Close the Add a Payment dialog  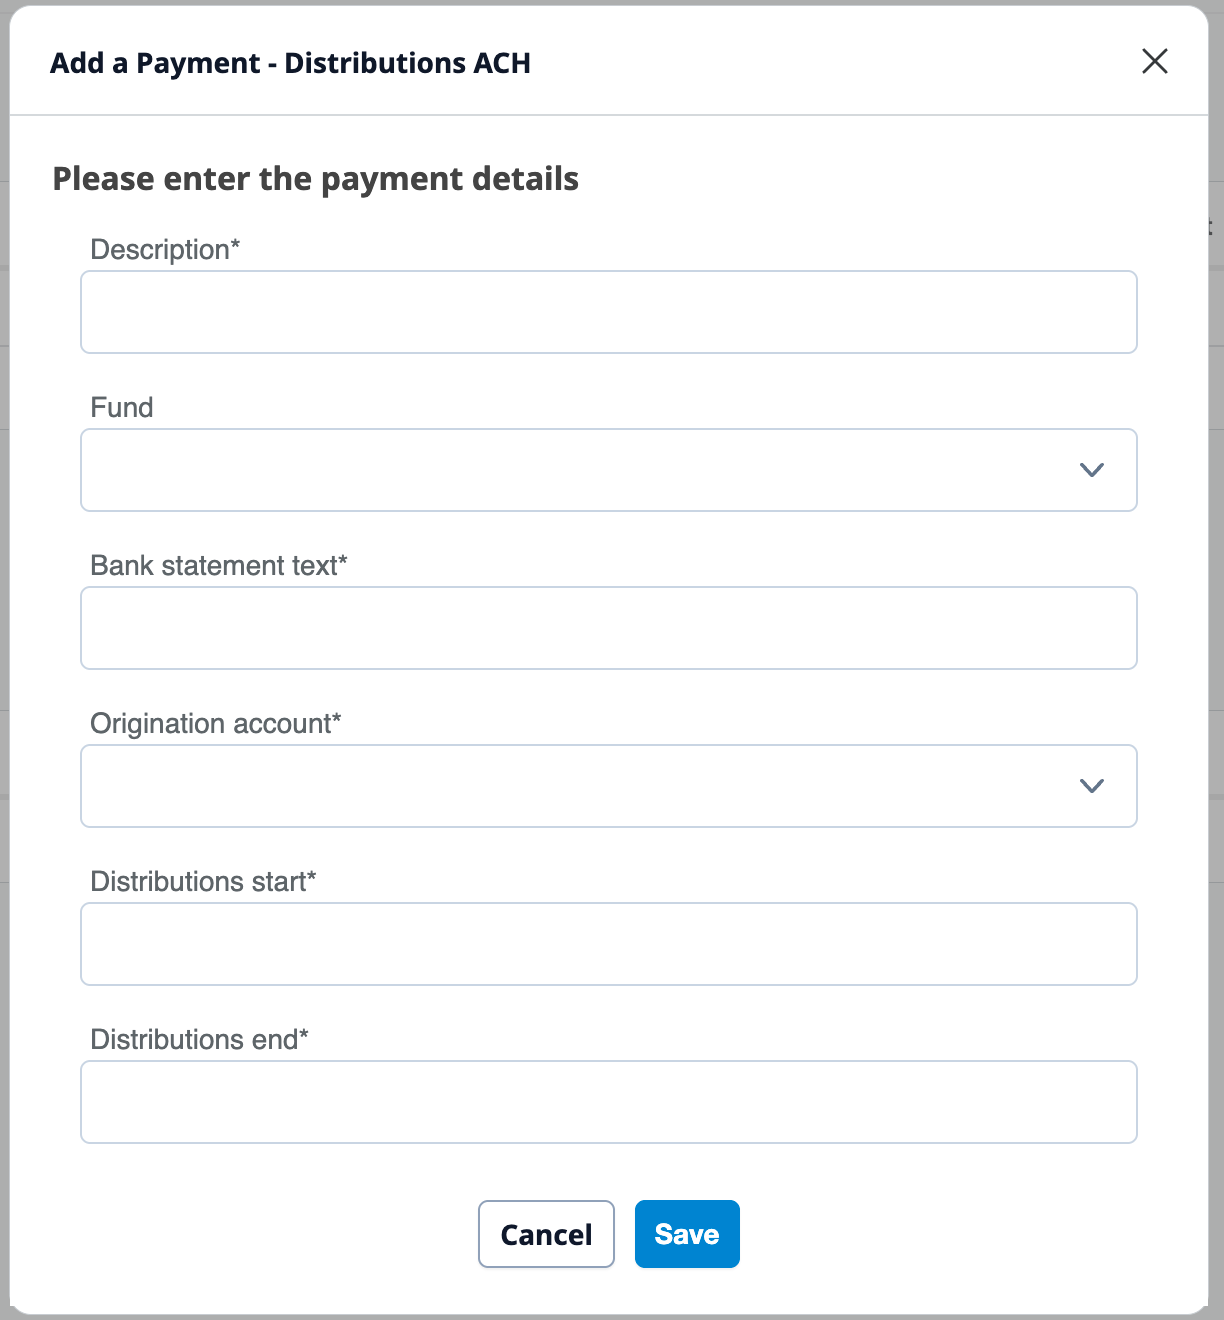click(1154, 62)
